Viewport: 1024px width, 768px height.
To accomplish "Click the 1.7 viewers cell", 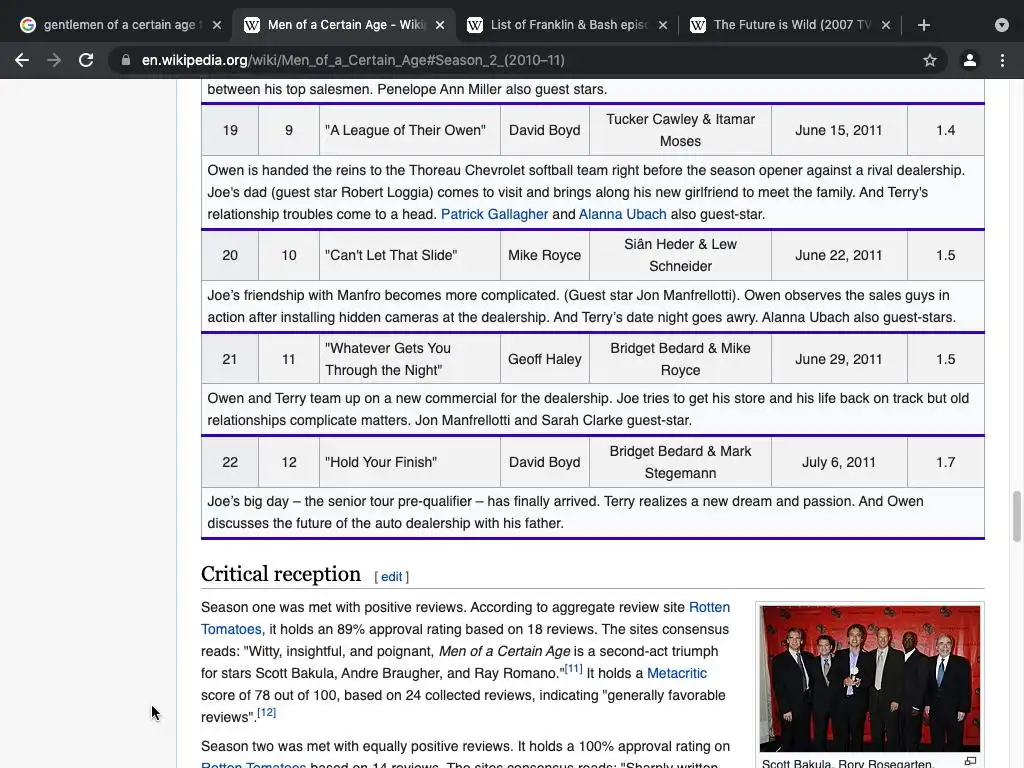I will tap(946, 462).
